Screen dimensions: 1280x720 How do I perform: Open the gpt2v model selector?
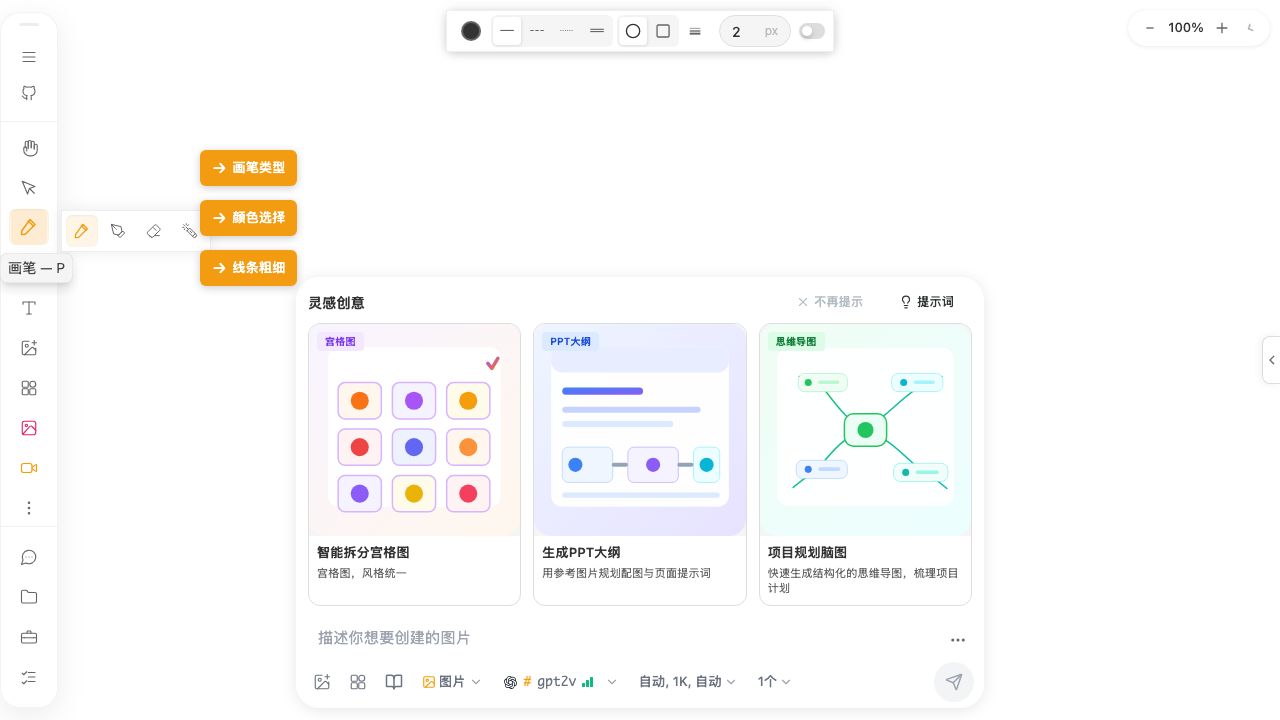point(549,682)
